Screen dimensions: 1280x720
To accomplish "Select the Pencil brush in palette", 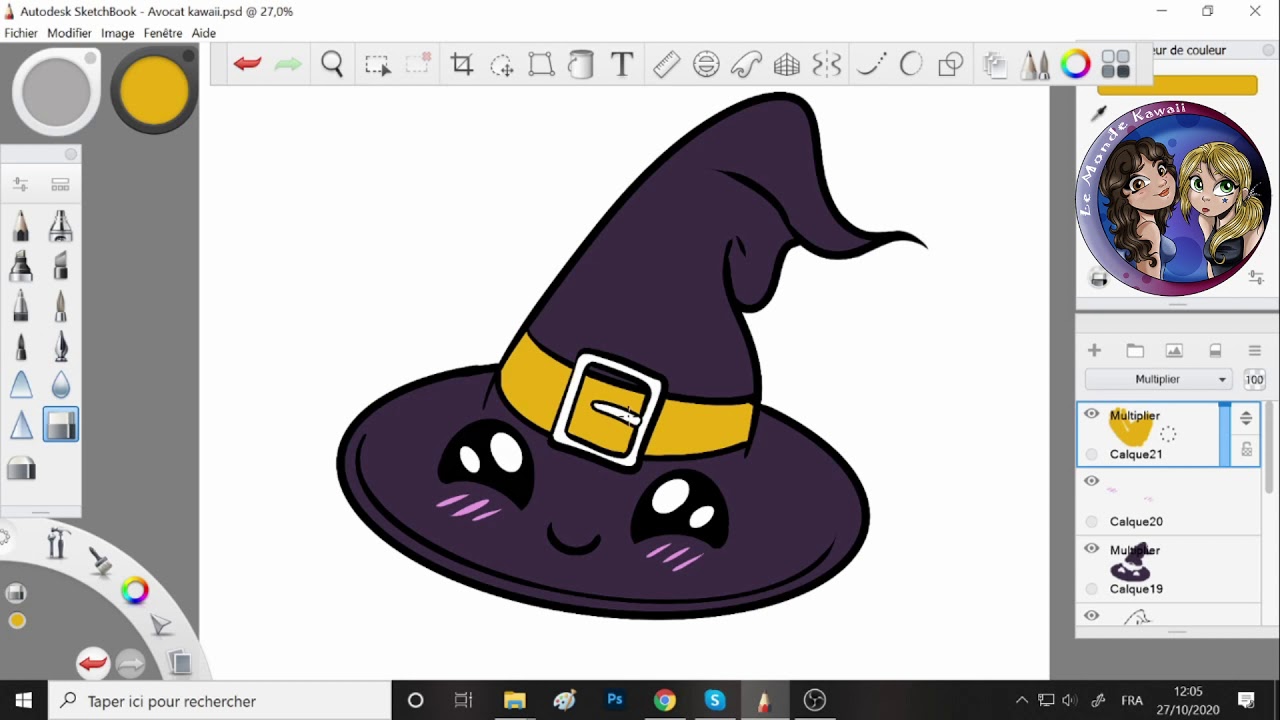I will (x=21, y=226).
